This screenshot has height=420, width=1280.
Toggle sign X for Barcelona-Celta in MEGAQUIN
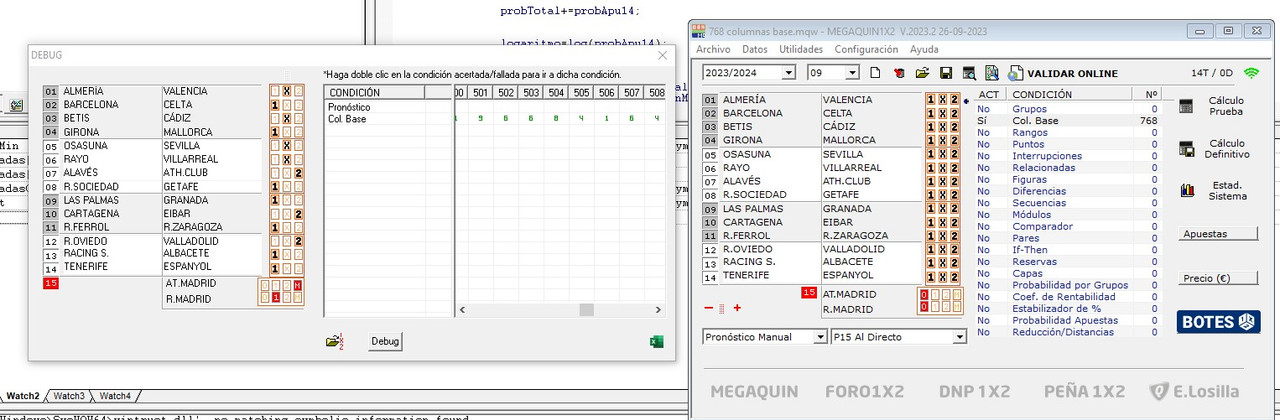pyautogui.click(x=942, y=113)
